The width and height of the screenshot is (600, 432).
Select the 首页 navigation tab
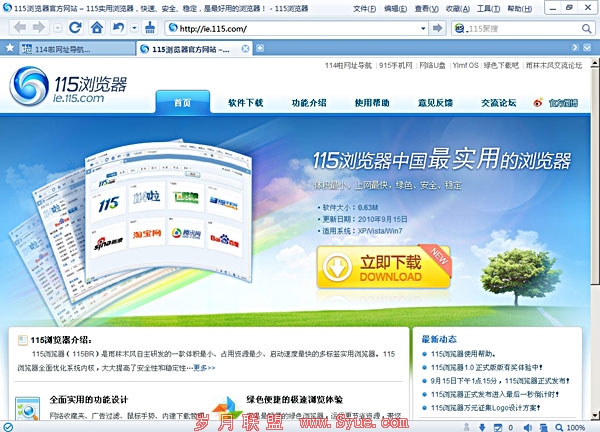pos(183,102)
